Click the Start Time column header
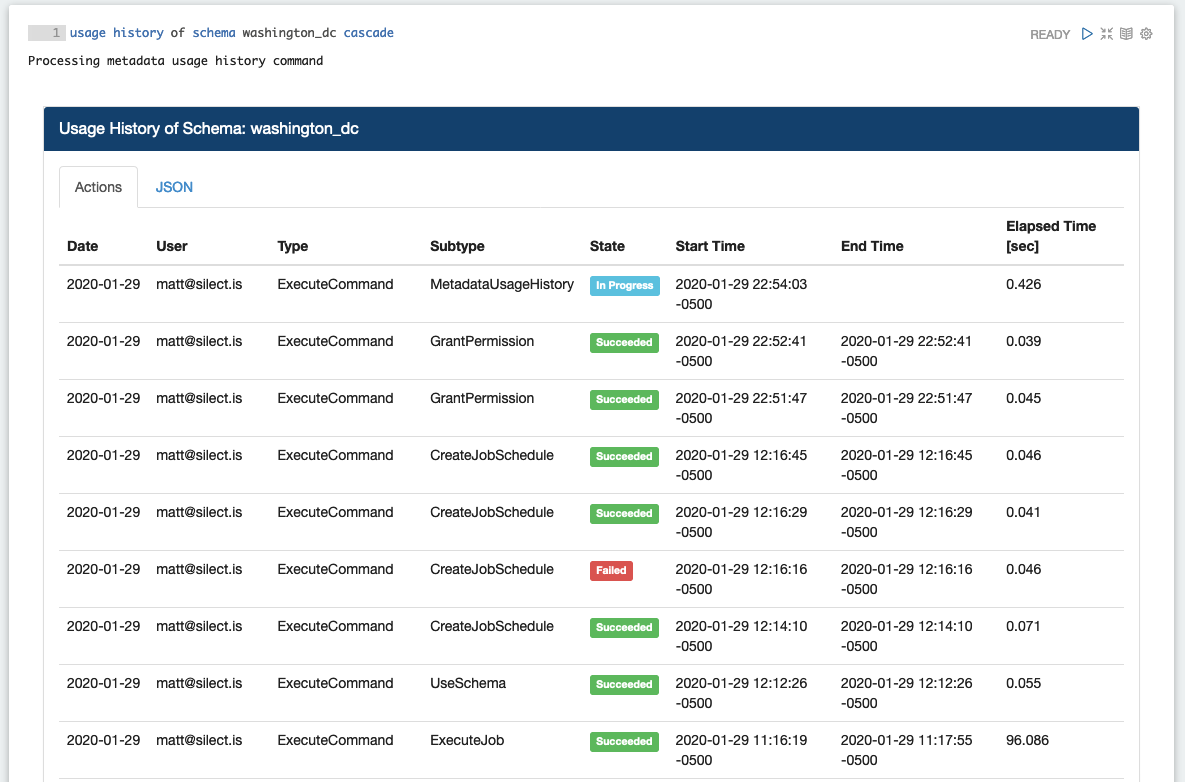The height and width of the screenshot is (782, 1185). pyautogui.click(x=710, y=246)
